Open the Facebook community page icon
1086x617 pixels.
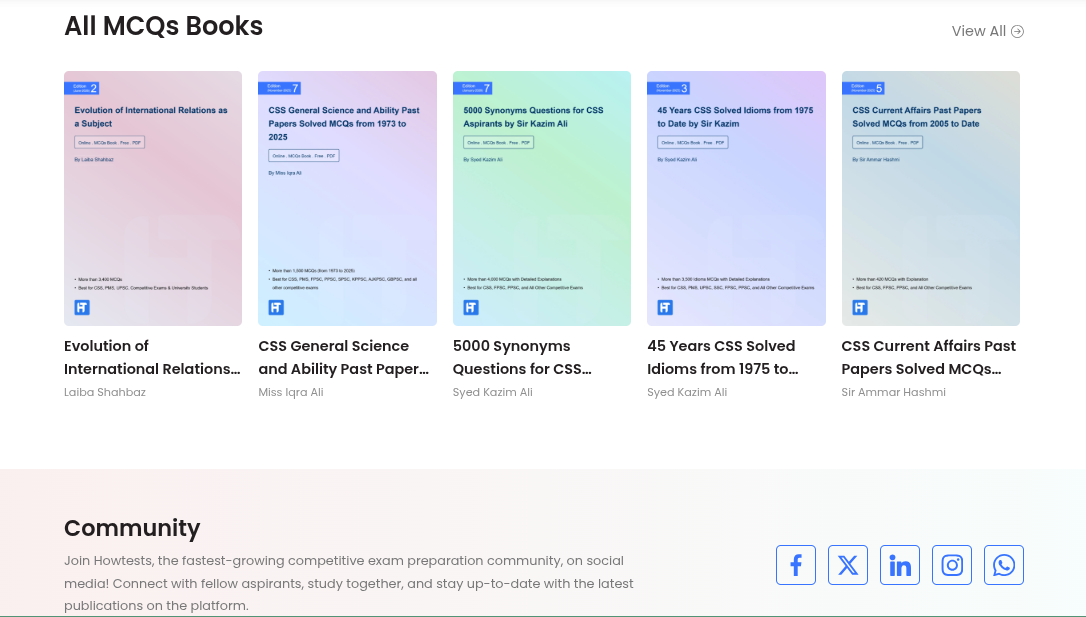[x=796, y=565]
